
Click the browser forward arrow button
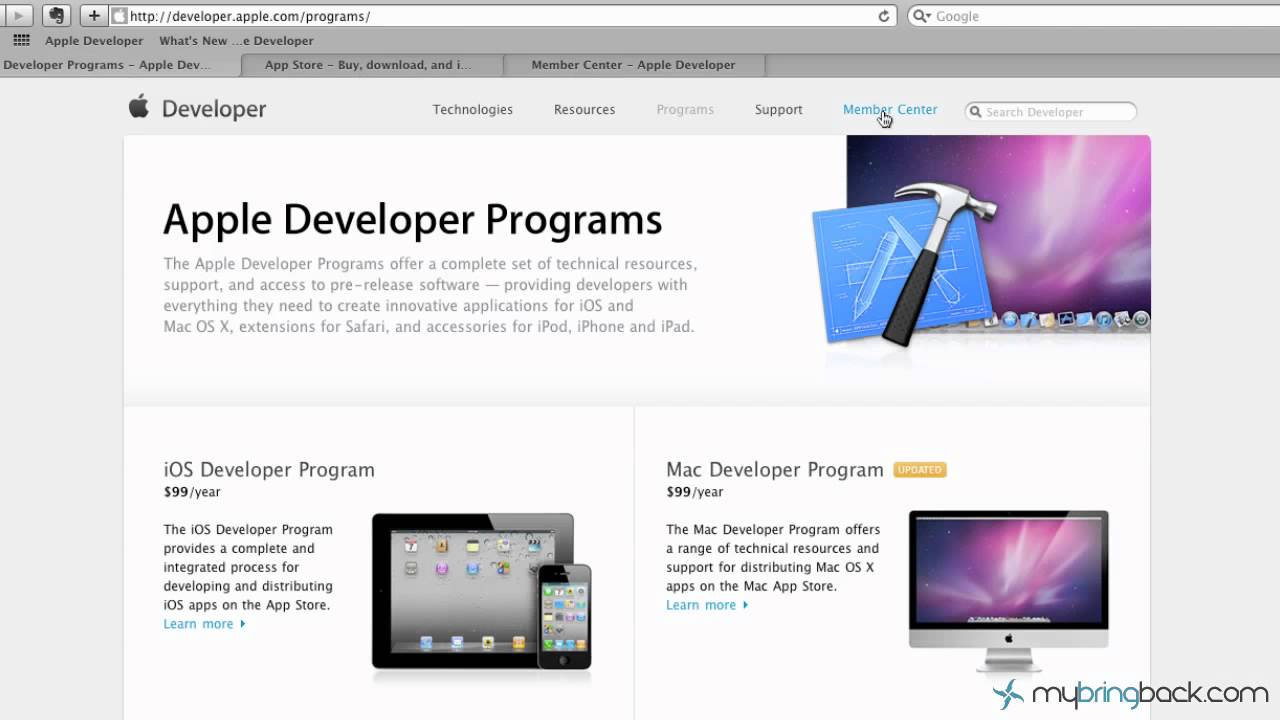pyautogui.click(x=19, y=16)
